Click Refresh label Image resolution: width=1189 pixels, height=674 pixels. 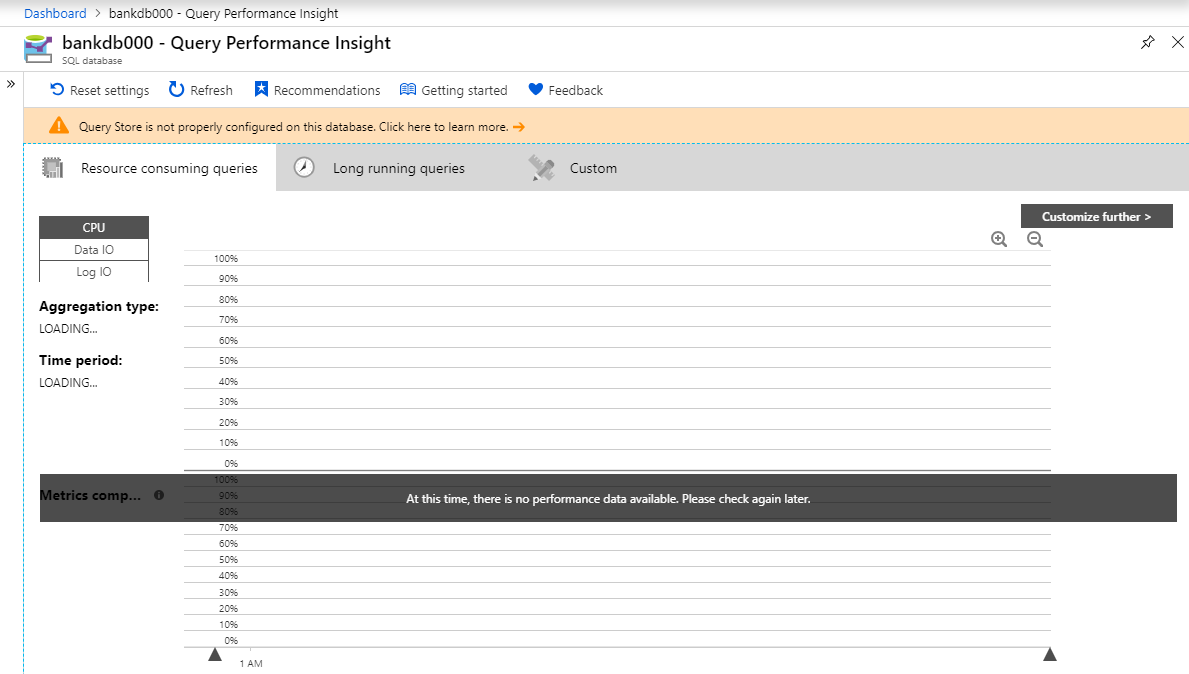click(x=212, y=90)
